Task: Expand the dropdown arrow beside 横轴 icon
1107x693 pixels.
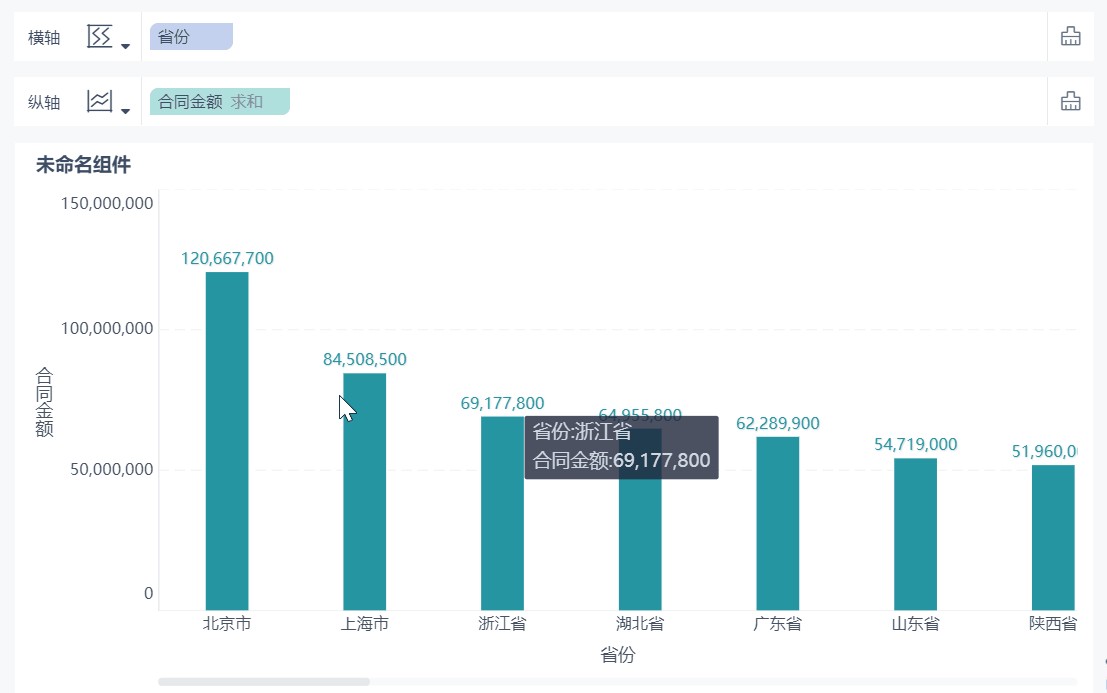Action: [x=125, y=46]
